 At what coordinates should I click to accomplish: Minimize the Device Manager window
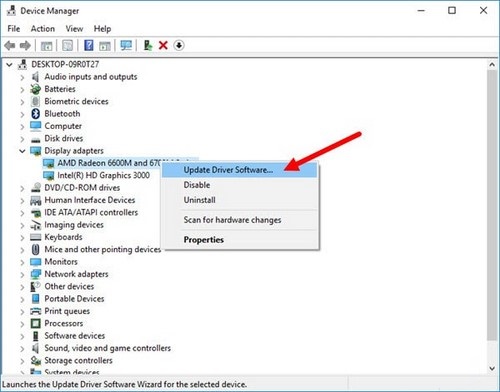421,10
